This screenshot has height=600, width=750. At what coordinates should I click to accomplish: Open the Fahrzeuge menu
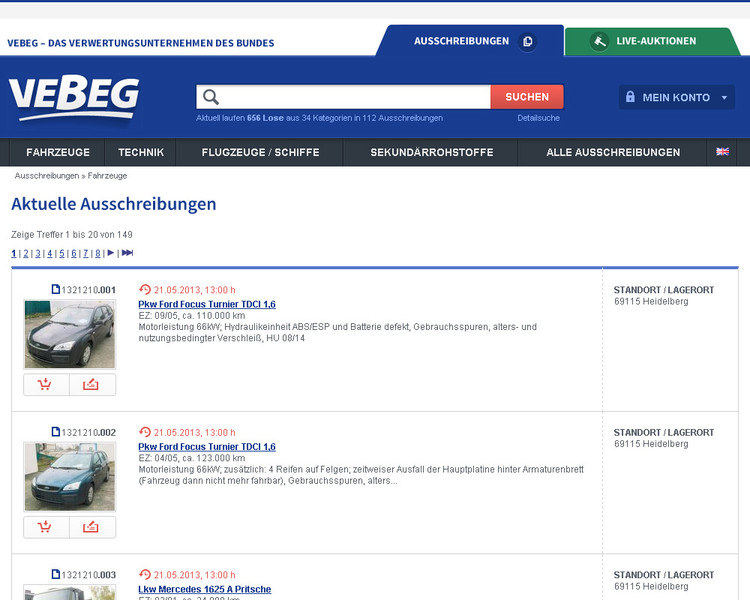click(58, 153)
